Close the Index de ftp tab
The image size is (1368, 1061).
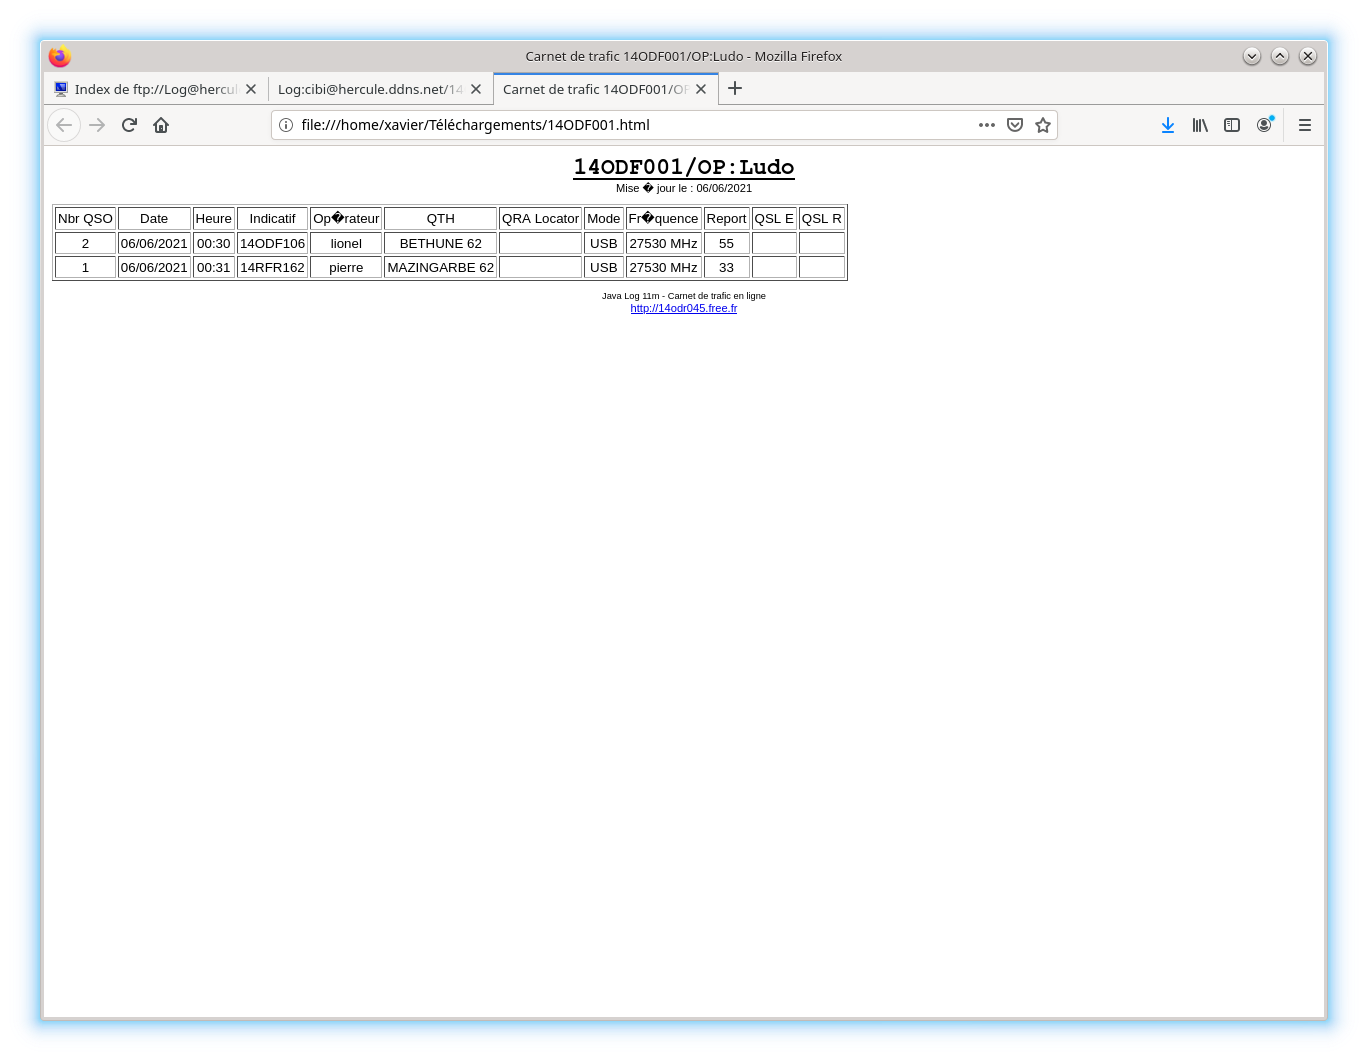pos(251,89)
